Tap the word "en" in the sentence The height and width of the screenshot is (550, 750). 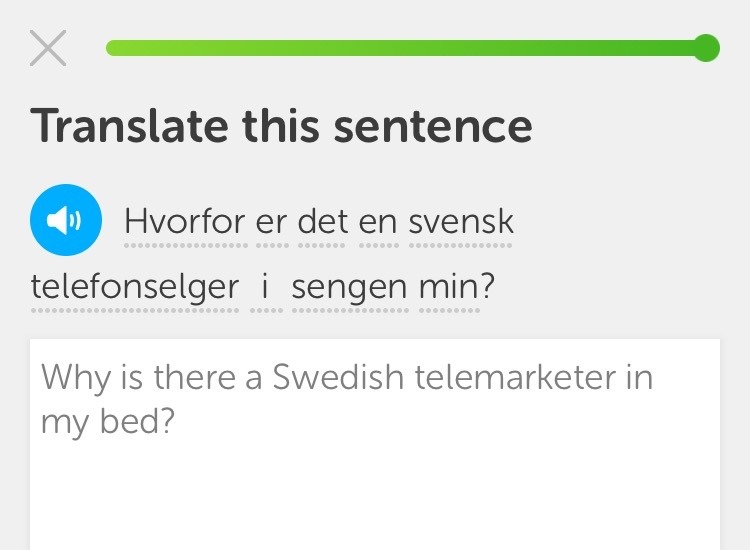coord(378,224)
